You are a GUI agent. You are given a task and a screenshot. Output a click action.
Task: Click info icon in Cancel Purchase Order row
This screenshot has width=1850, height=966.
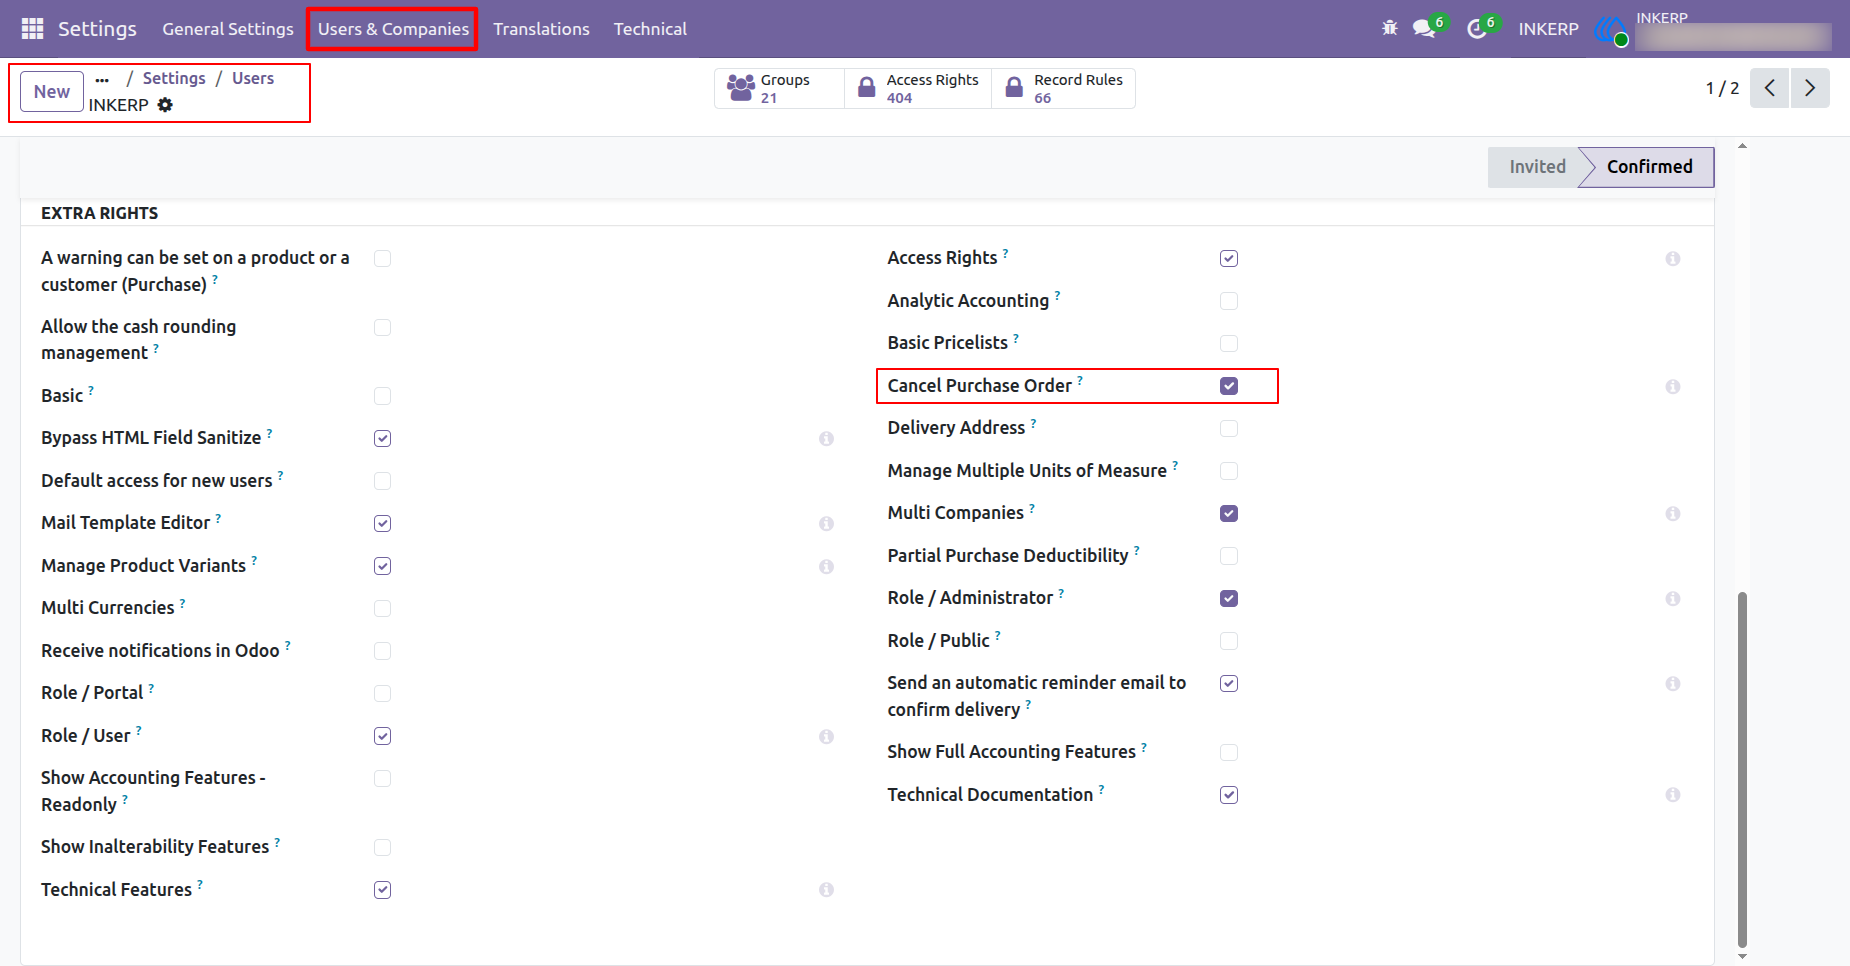coord(1673,387)
